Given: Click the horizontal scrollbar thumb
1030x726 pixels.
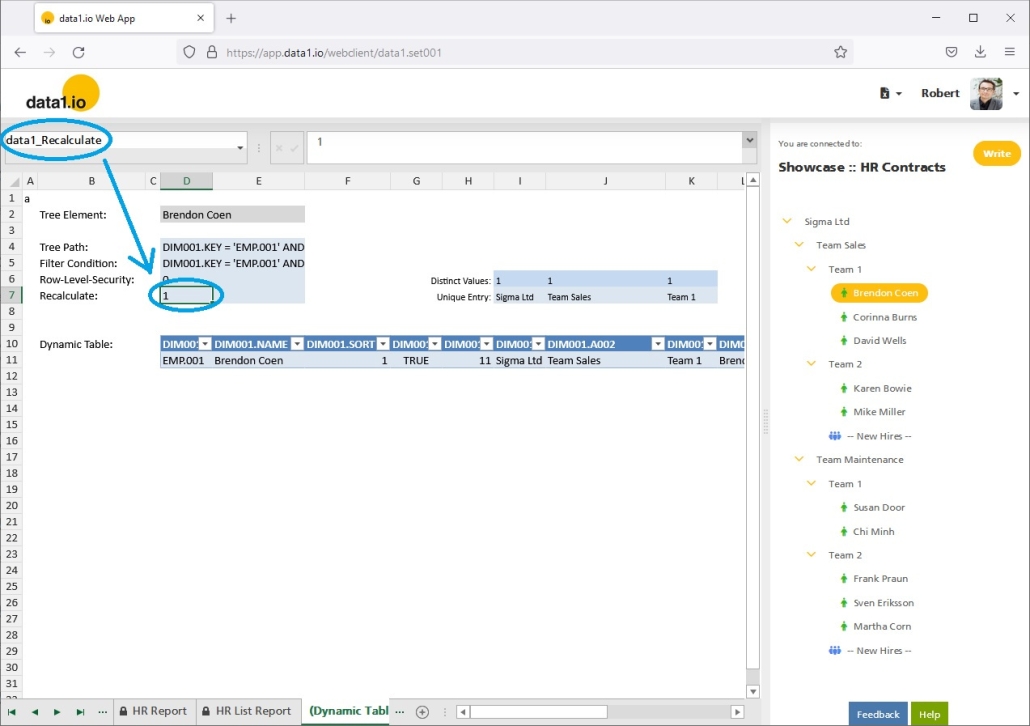Looking at the screenshot, I should pyautogui.click(x=539, y=712).
